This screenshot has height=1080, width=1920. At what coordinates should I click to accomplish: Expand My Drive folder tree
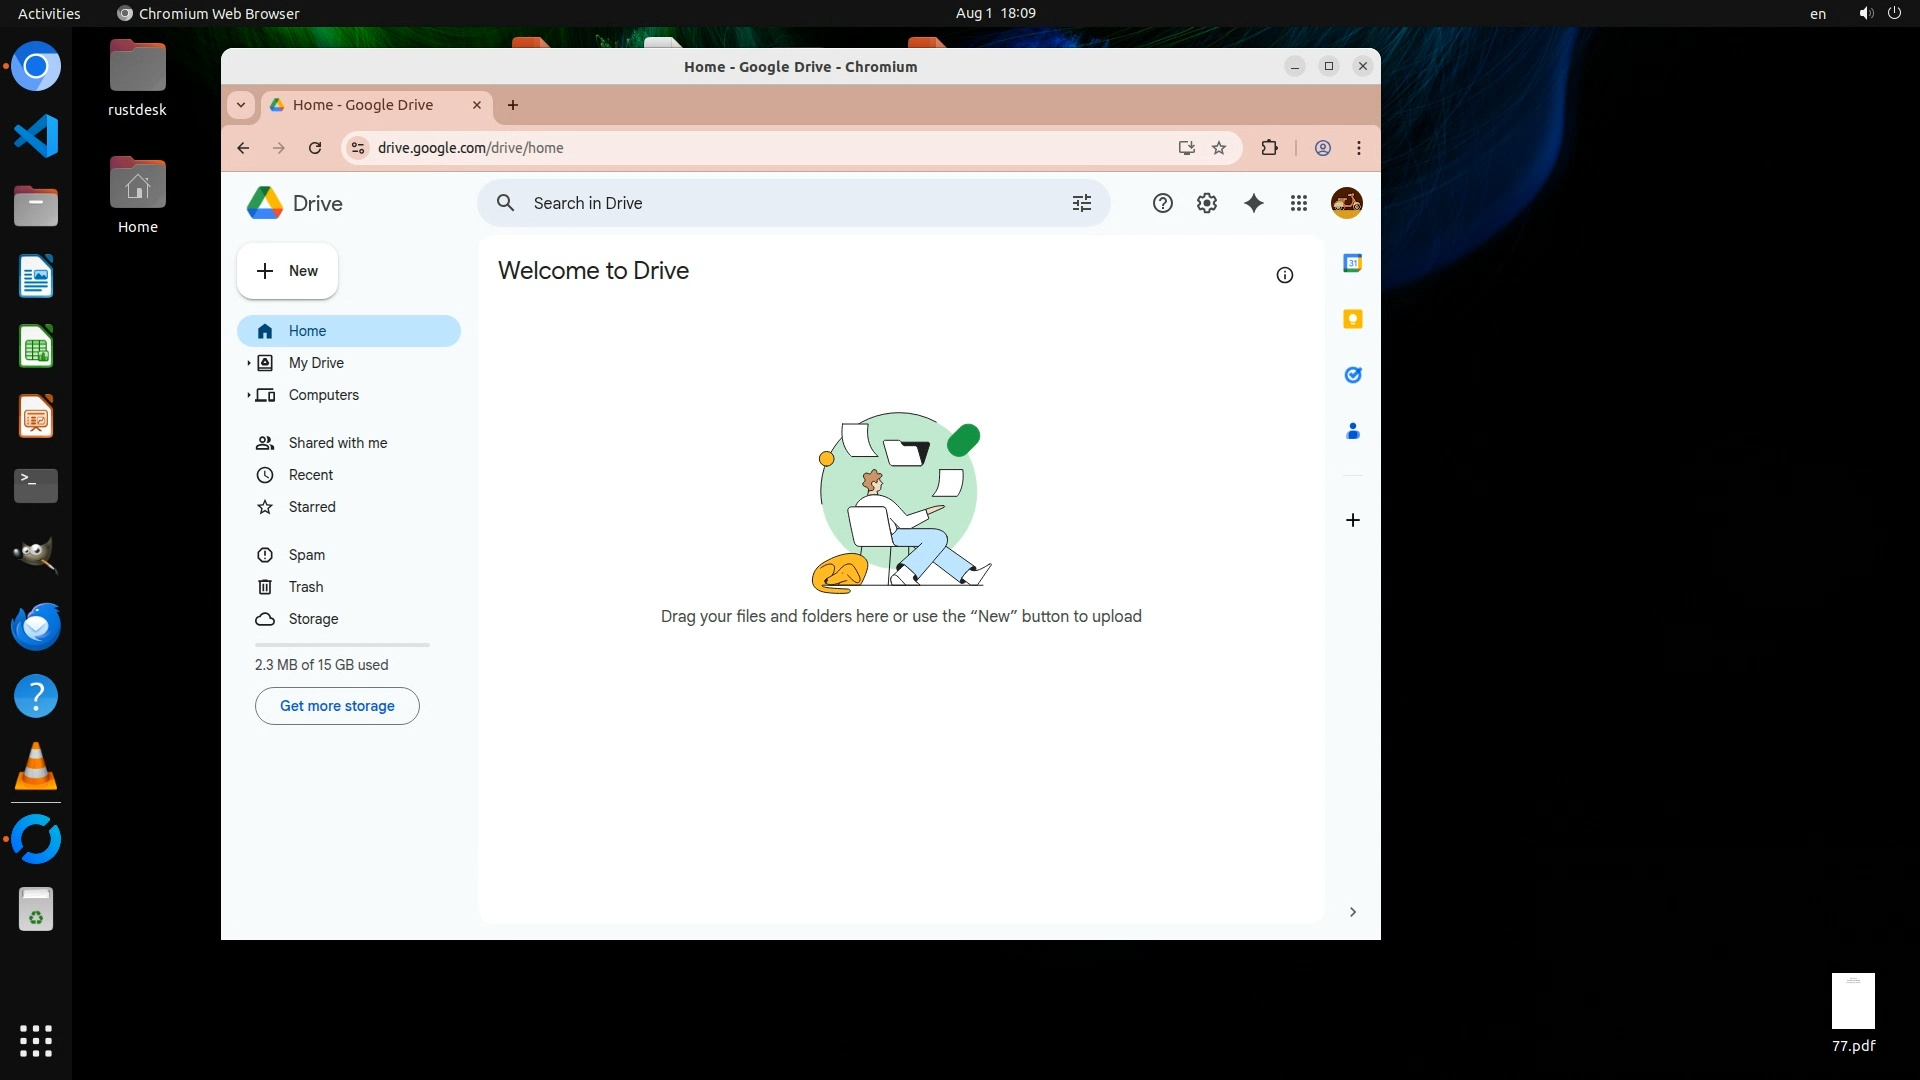click(x=248, y=363)
